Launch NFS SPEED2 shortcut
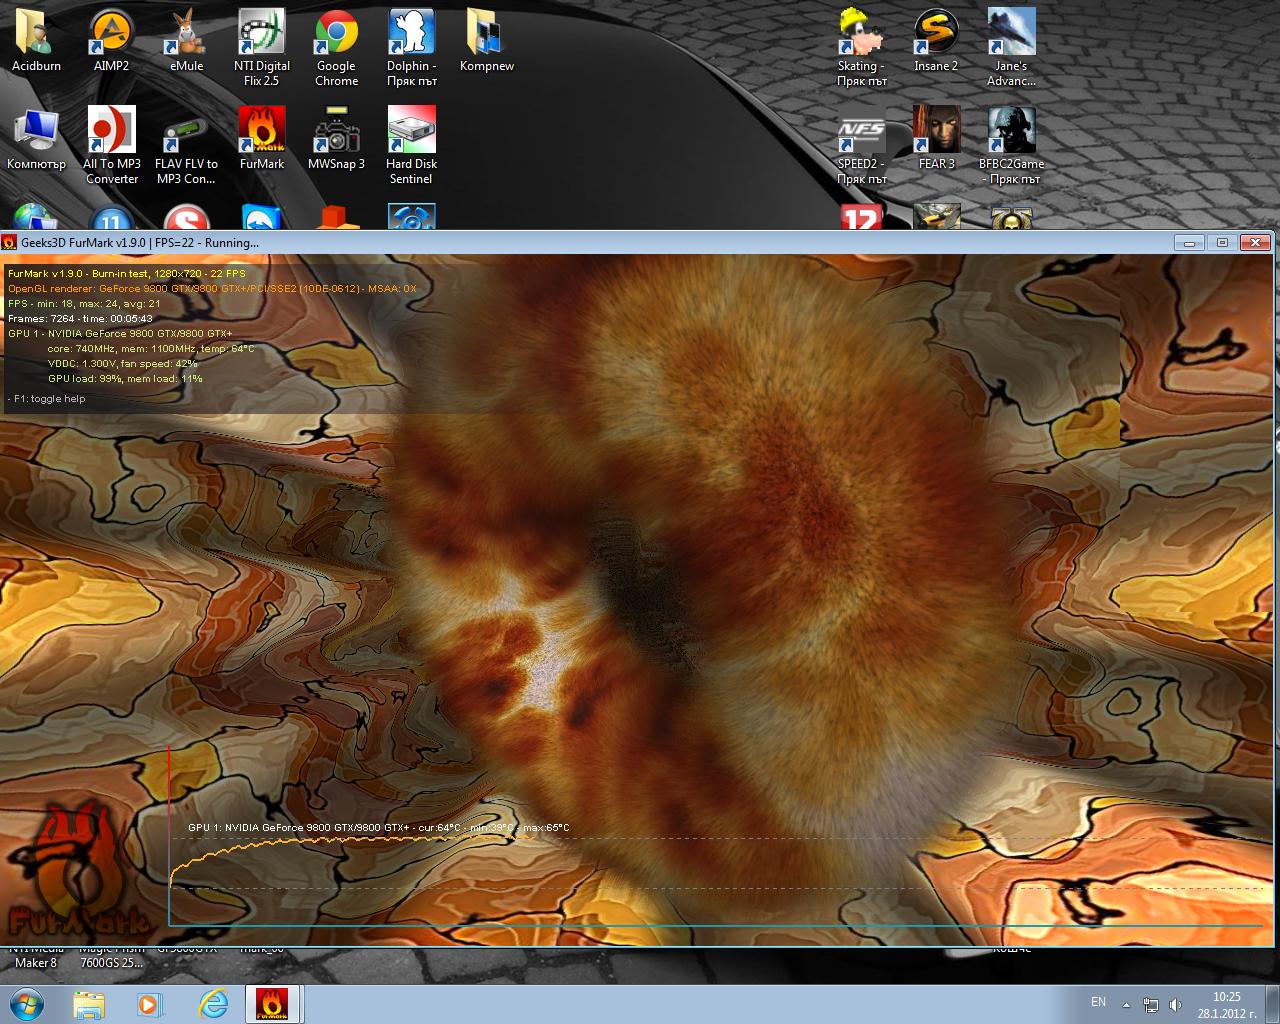Viewport: 1280px width, 1024px height. 862,145
